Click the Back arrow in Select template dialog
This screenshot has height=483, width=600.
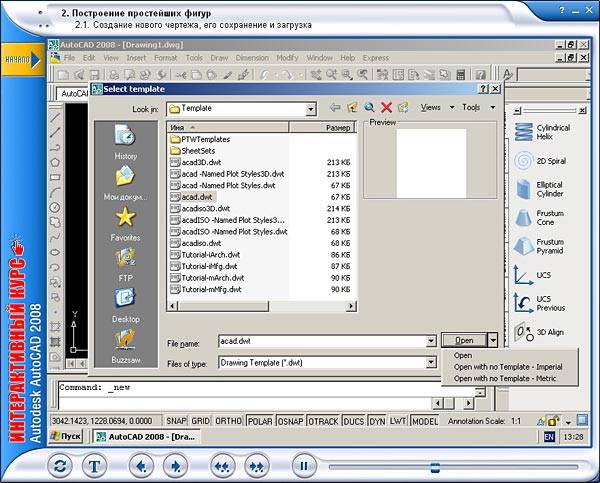(335, 108)
